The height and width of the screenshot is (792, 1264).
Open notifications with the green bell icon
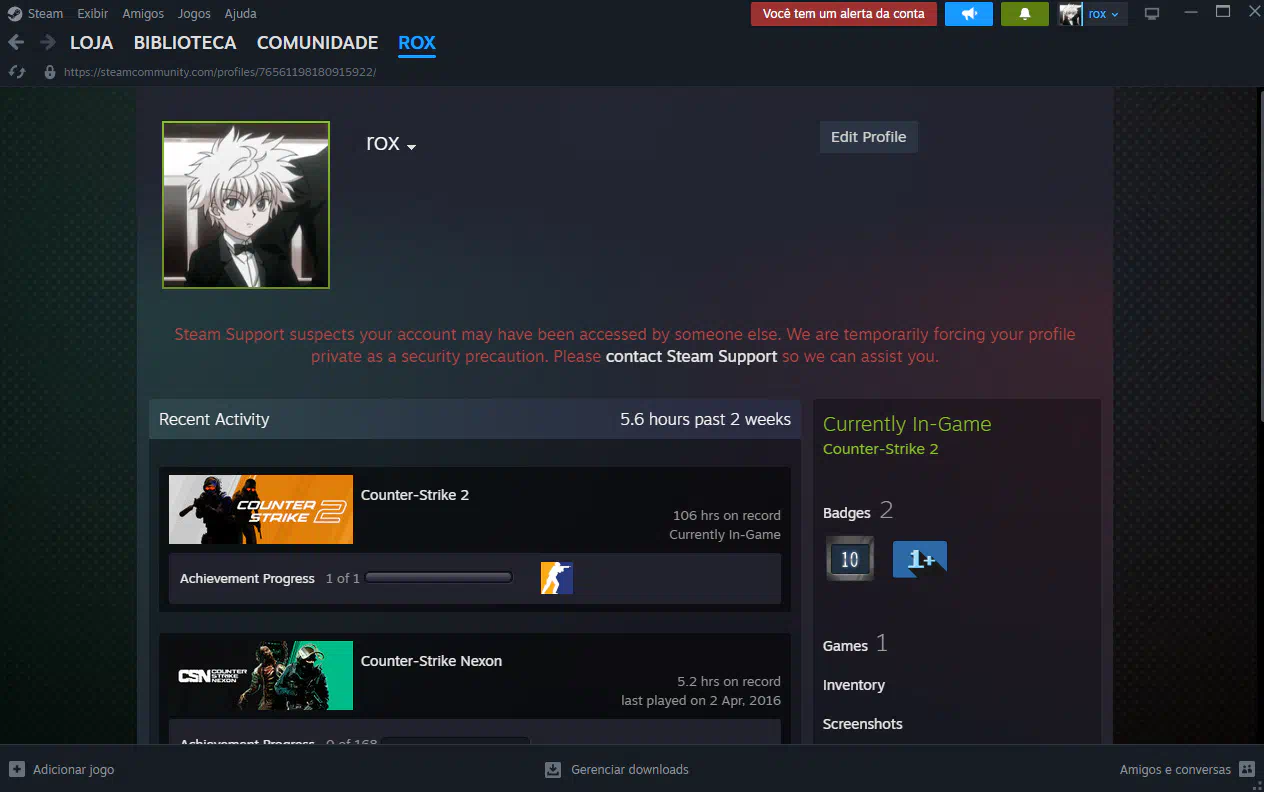click(1025, 14)
